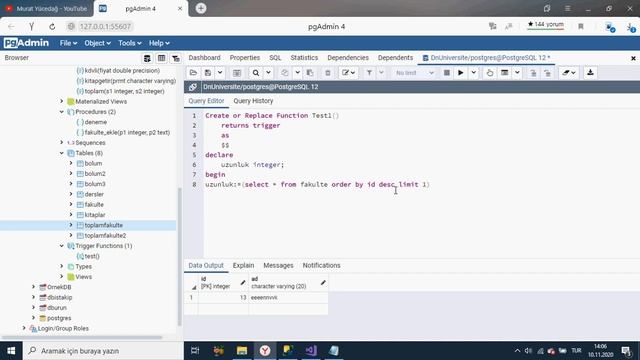This screenshot has width=640, height=360.
Task: Select the test() trigger function
Action: pos(92,256)
